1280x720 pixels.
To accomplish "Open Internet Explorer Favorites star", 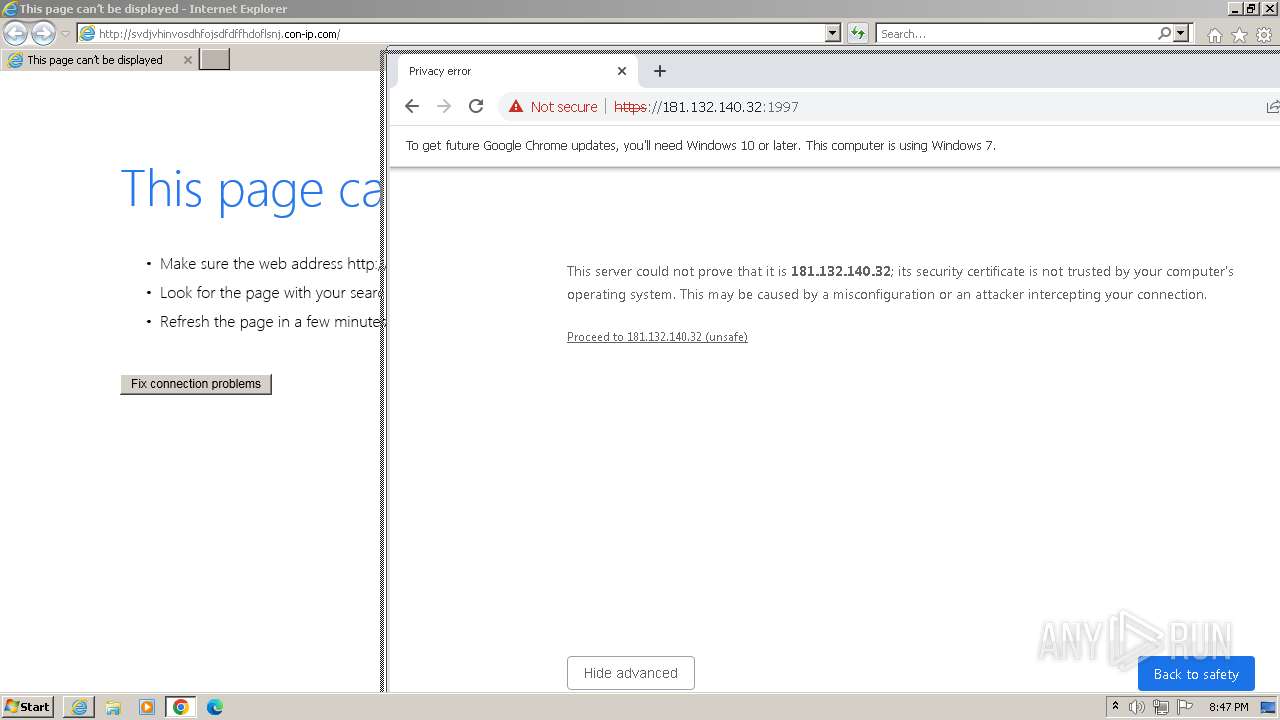I will tap(1239, 34).
